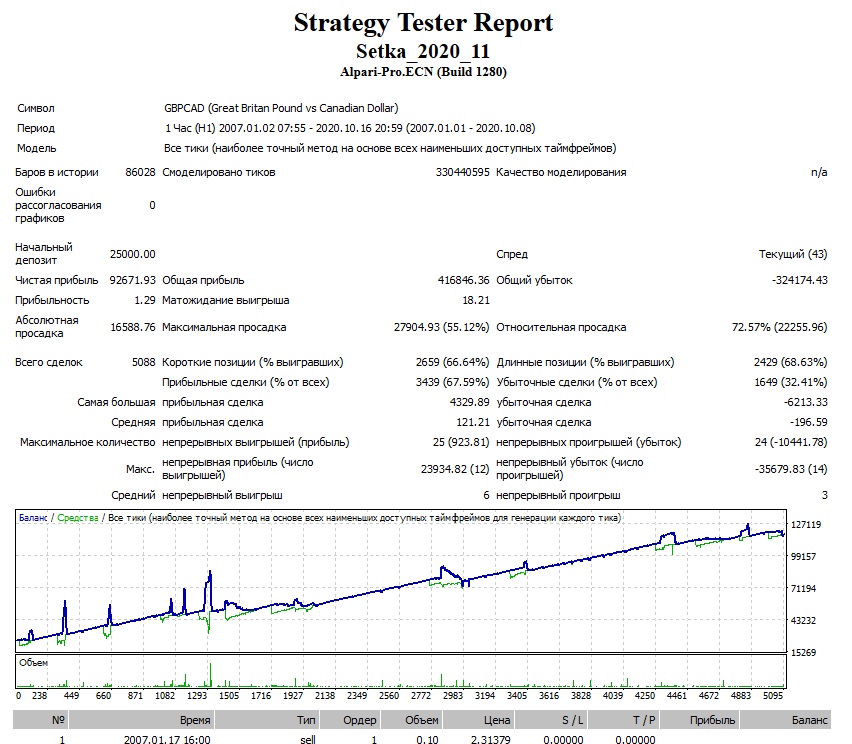Click maximal drawdown value 27904.93 (55.12%)
The image size is (852, 744).
[x=442, y=327]
